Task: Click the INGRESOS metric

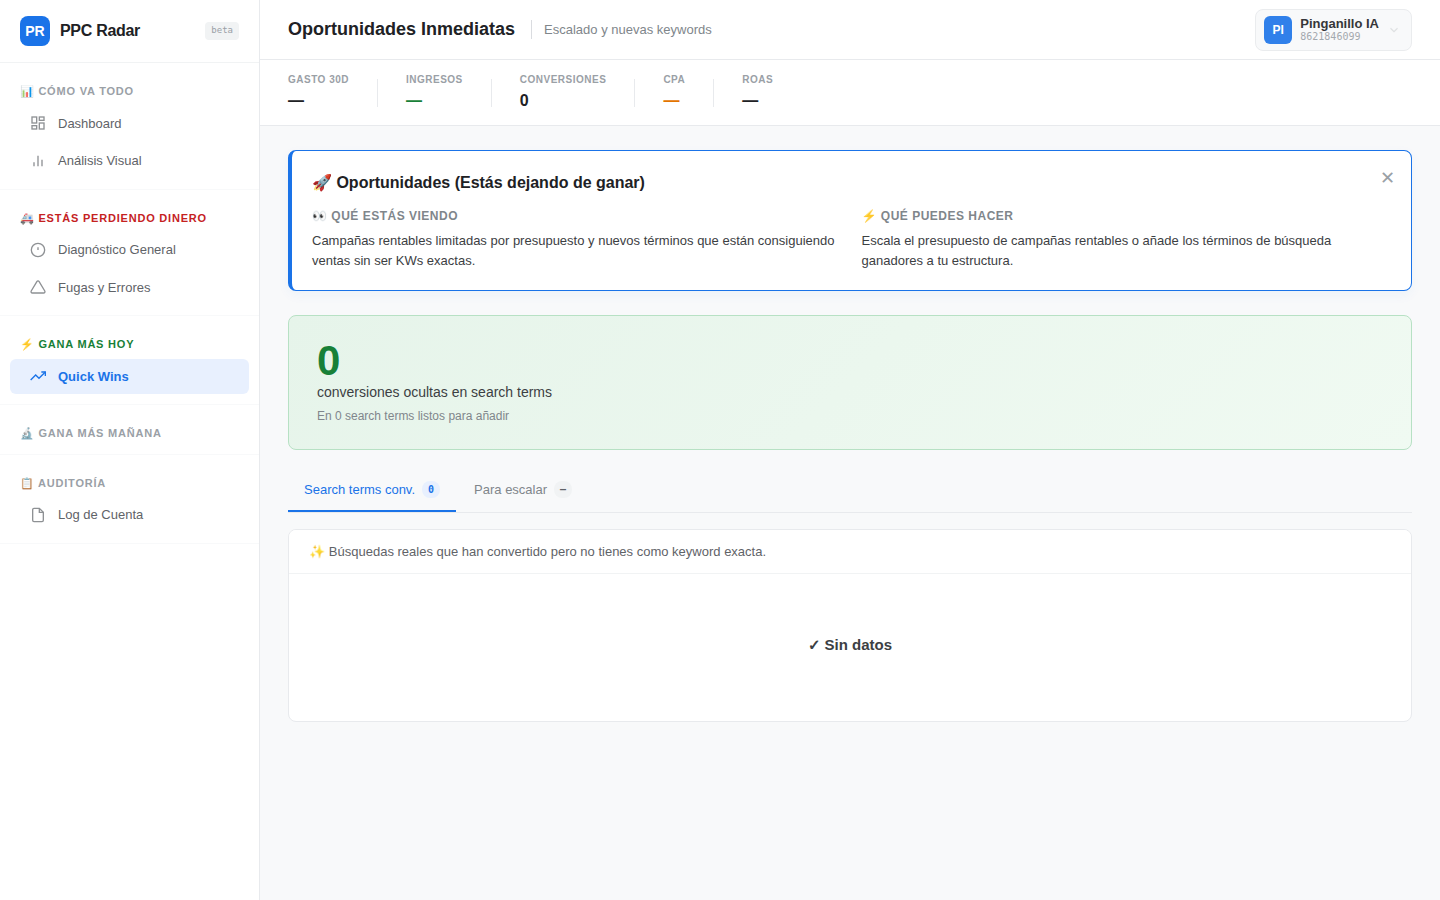Action: 434,91
